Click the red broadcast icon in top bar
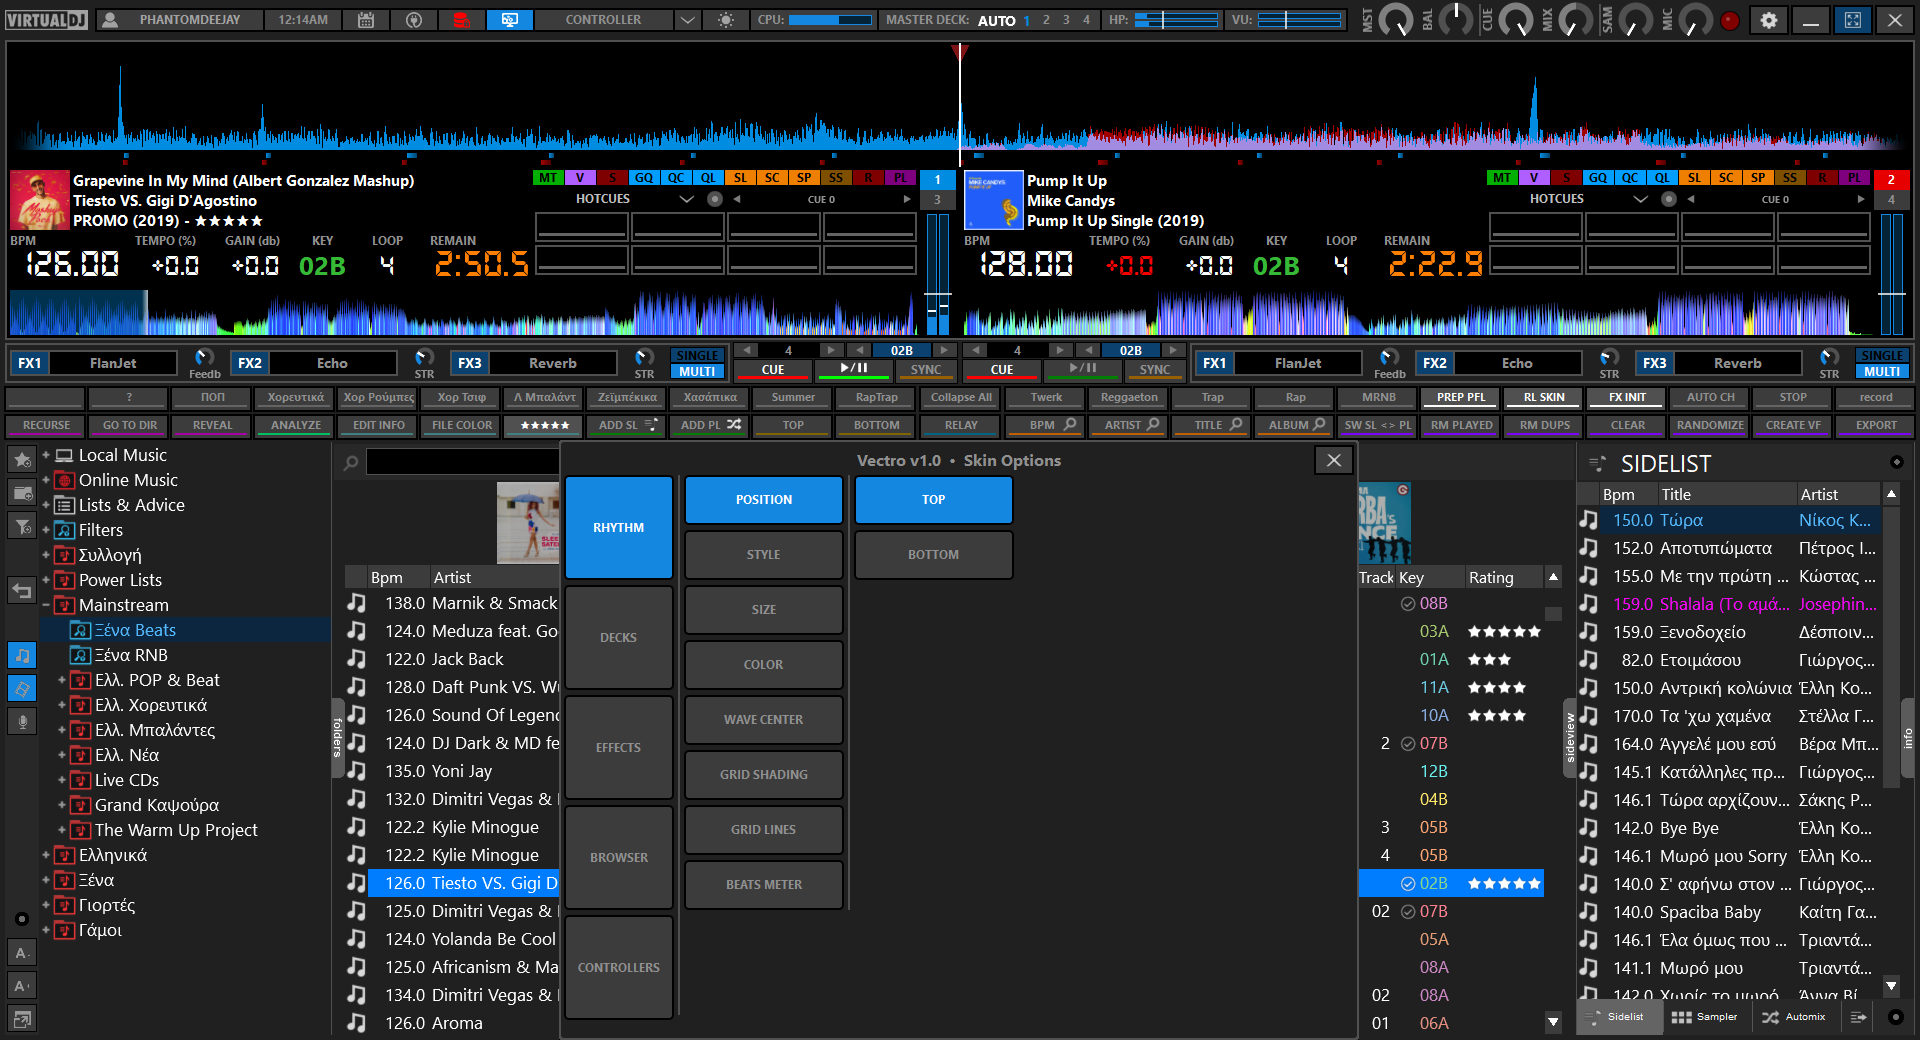 pyautogui.click(x=461, y=20)
